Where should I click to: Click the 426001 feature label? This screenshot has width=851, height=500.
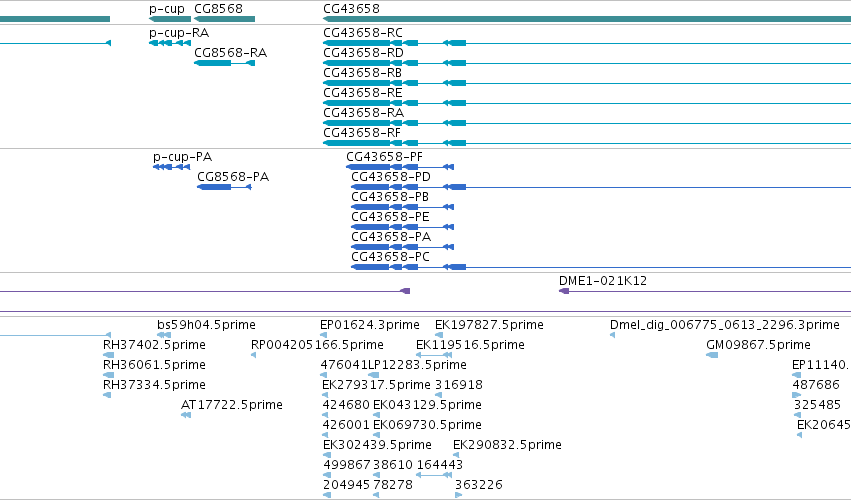[346, 425]
